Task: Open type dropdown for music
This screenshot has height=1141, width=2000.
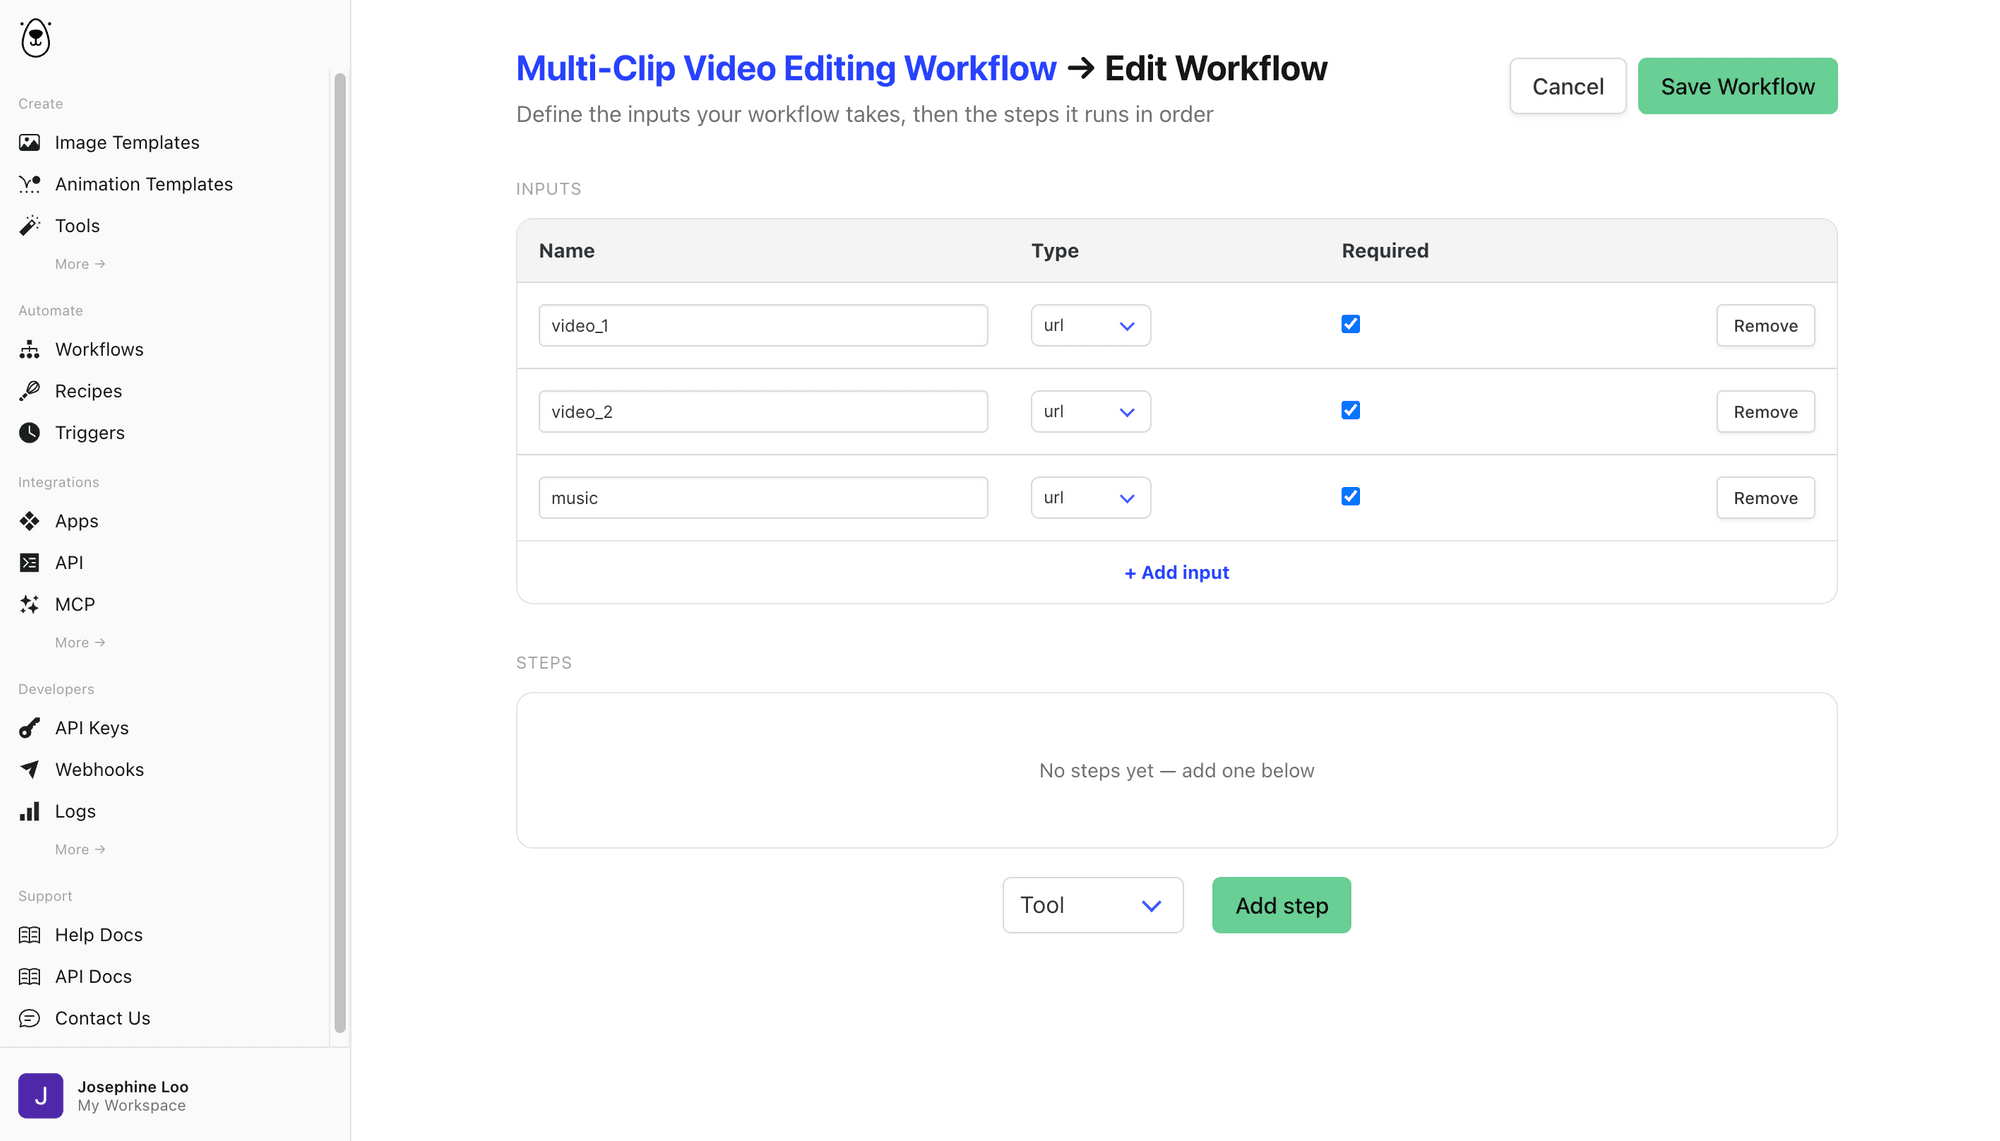Action: [x=1091, y=498]
